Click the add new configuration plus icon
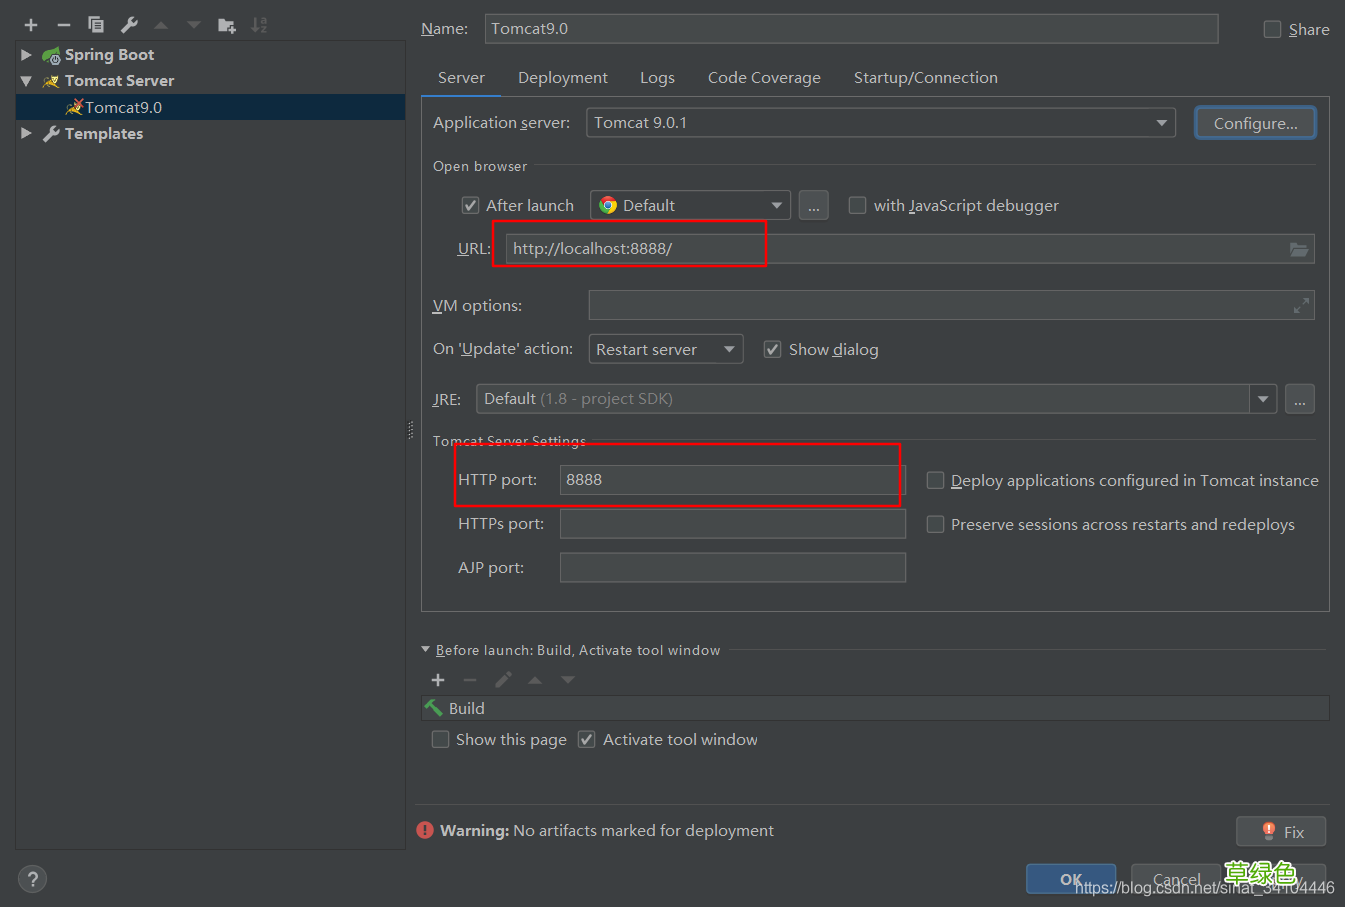Screen dimensions: 1345x907 tap(31, 25)
